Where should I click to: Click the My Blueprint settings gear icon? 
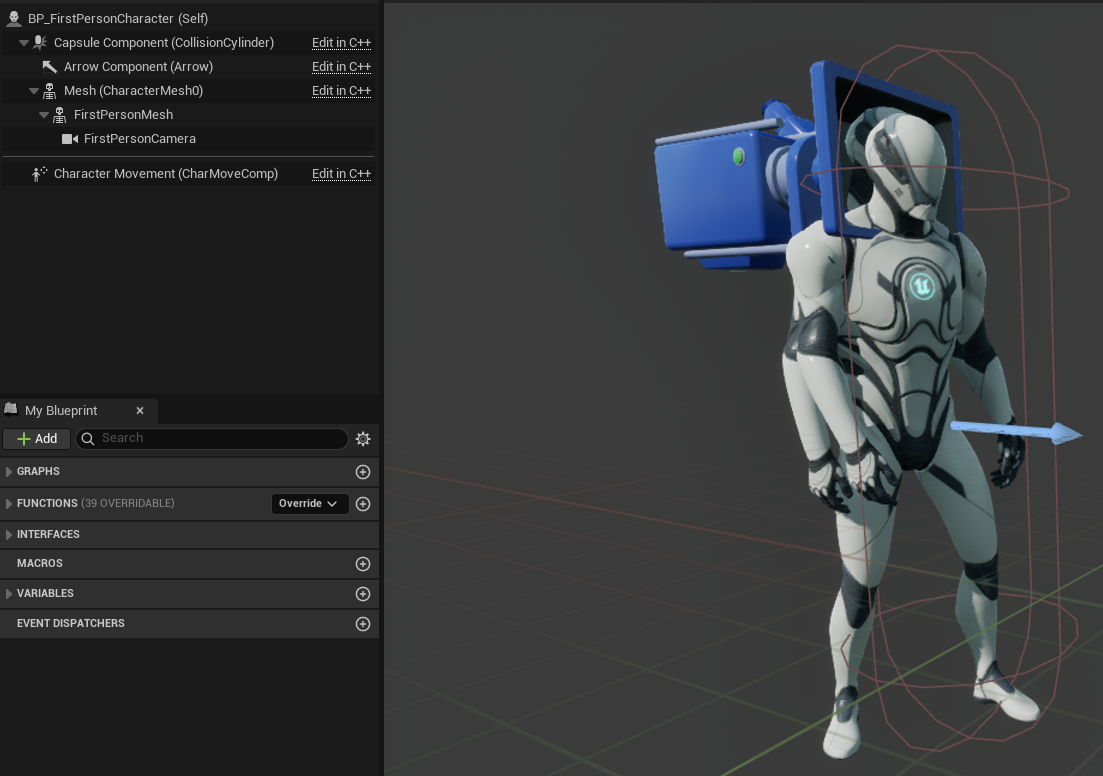tap(363, 439)
